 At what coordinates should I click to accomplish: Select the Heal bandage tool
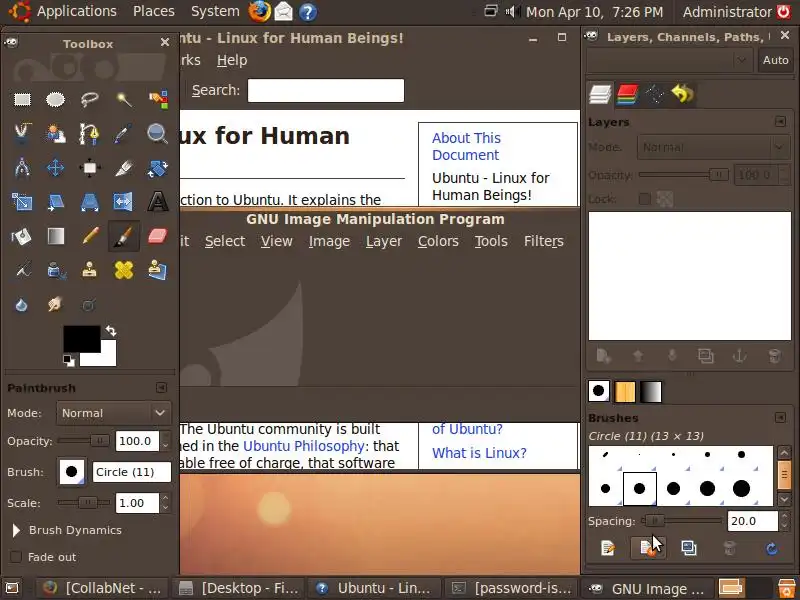tap(124, 270)
